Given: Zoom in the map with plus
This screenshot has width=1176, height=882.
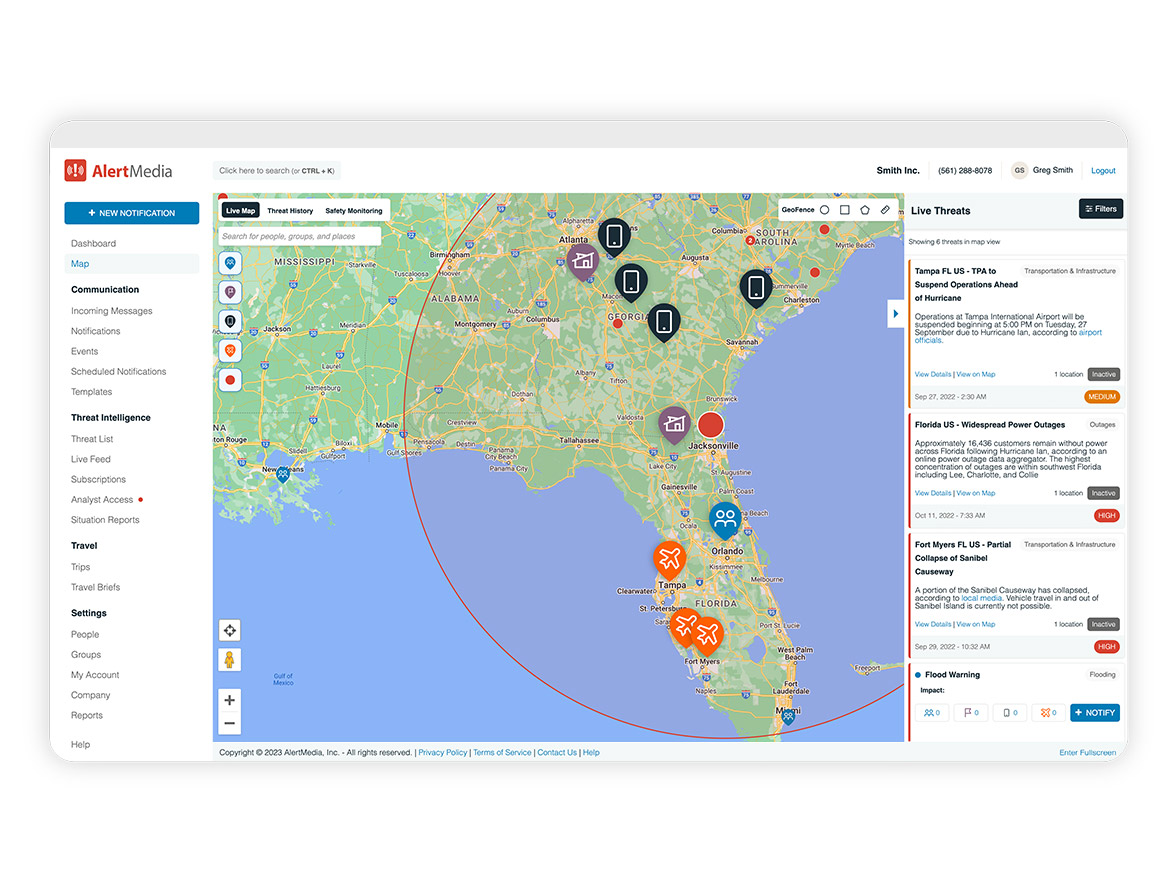Looking at the screenshot, I should 230,700.
